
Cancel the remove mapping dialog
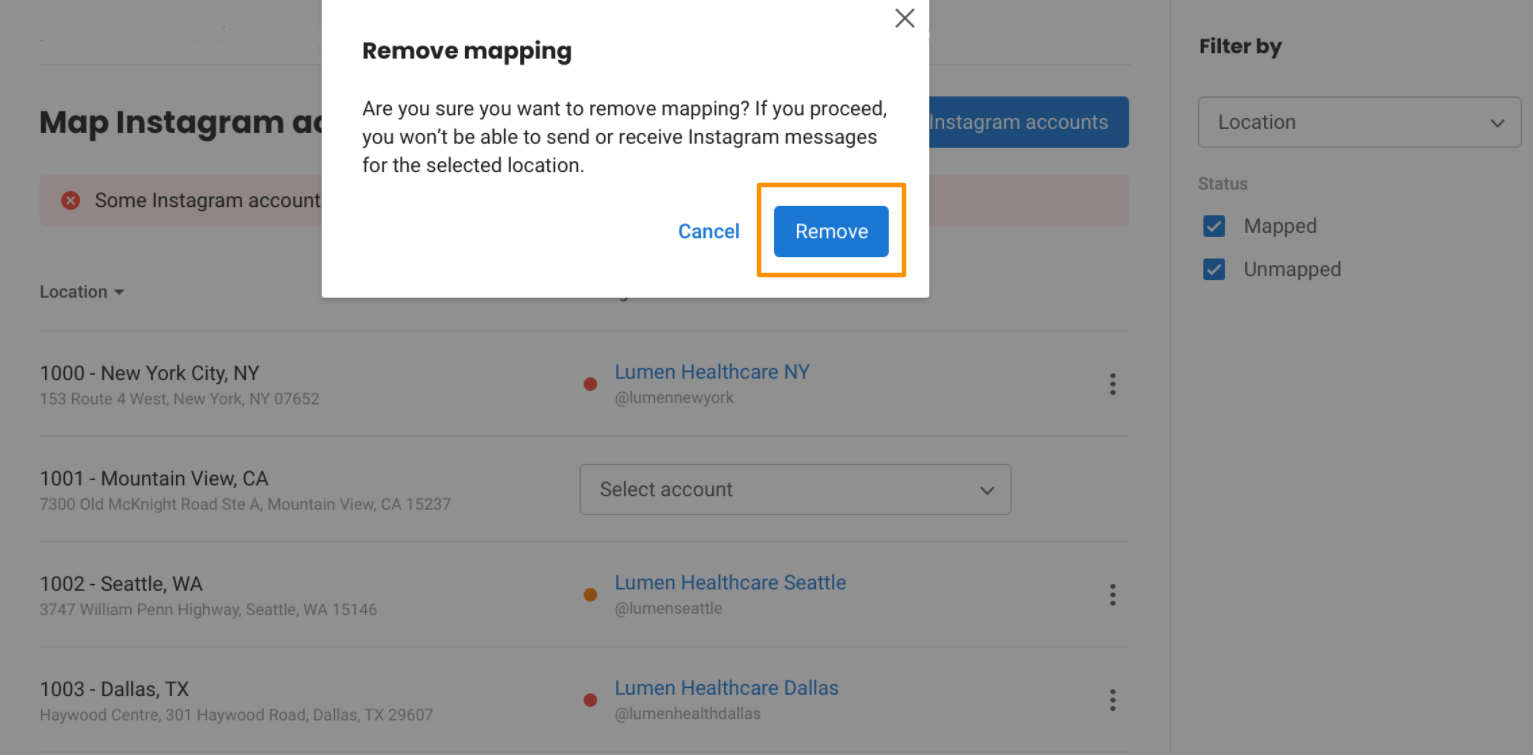click(x=708, y=231)
